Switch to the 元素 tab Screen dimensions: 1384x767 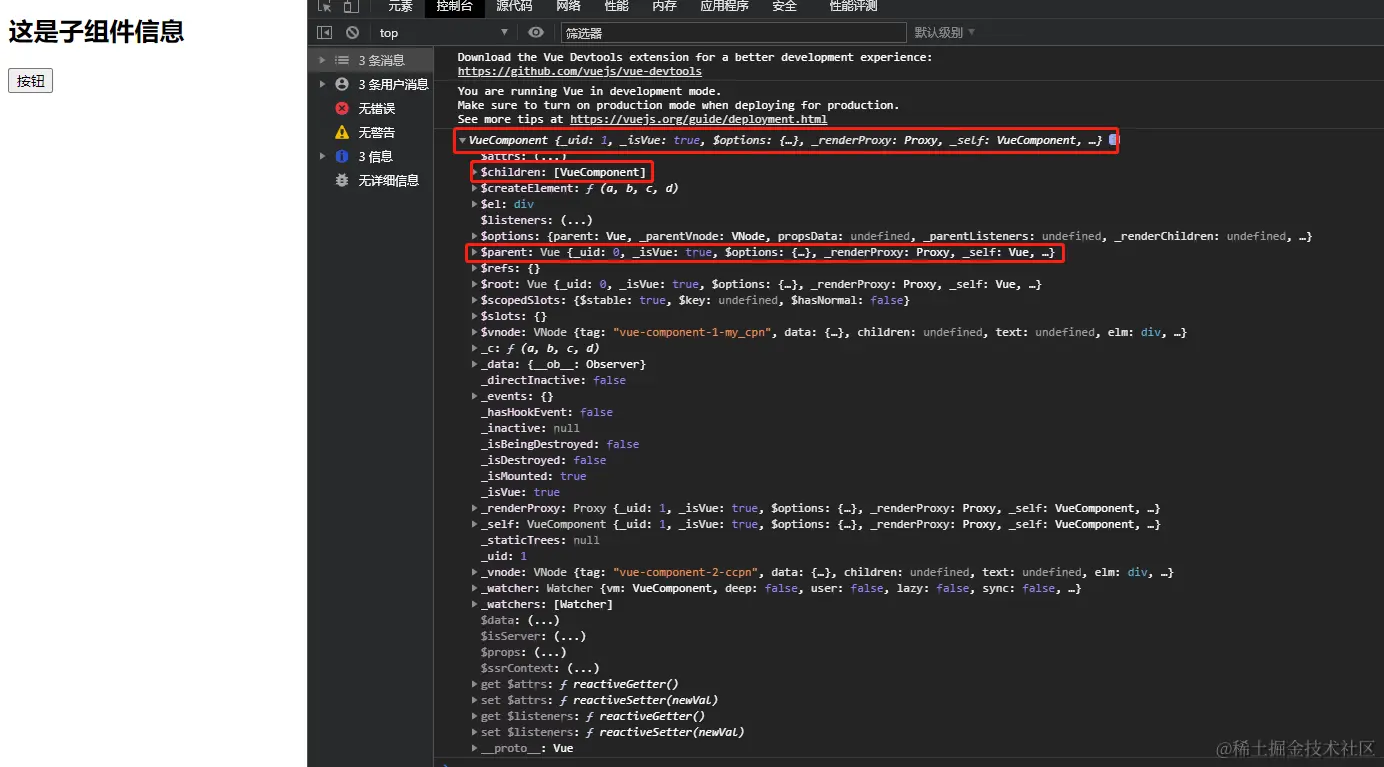click(400, 6)
